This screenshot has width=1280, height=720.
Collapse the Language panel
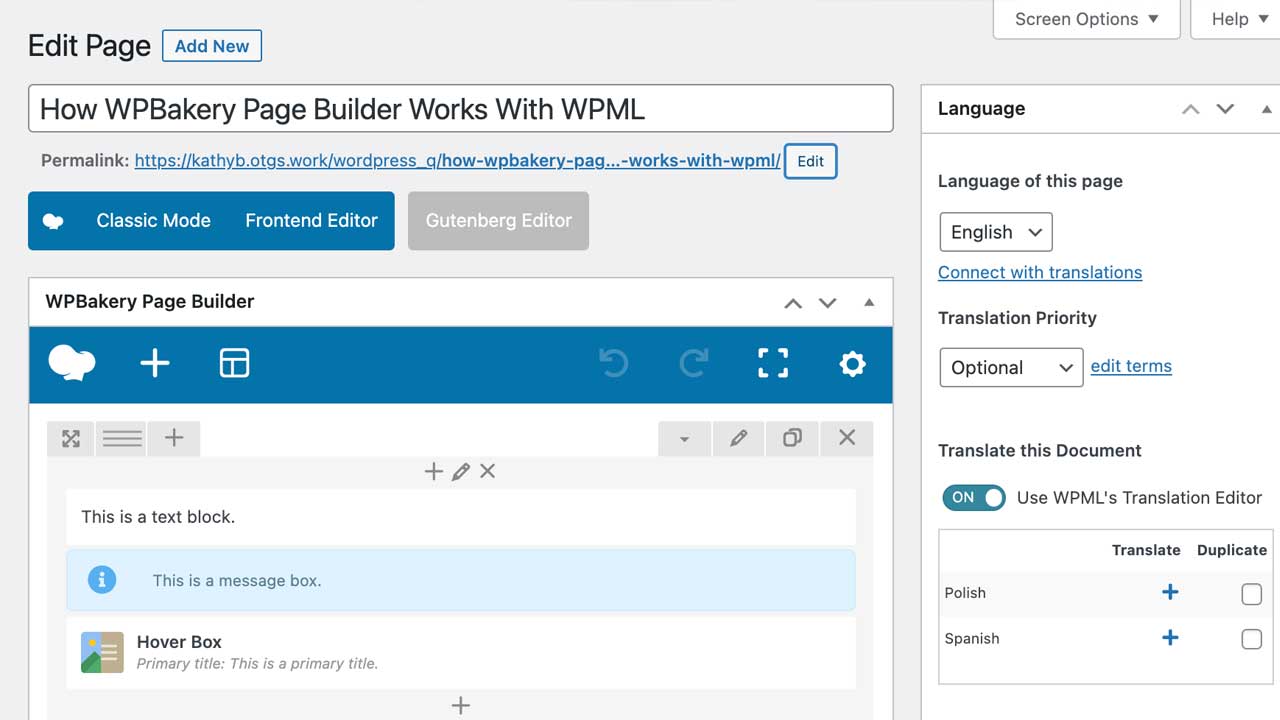click(1266, 108)
